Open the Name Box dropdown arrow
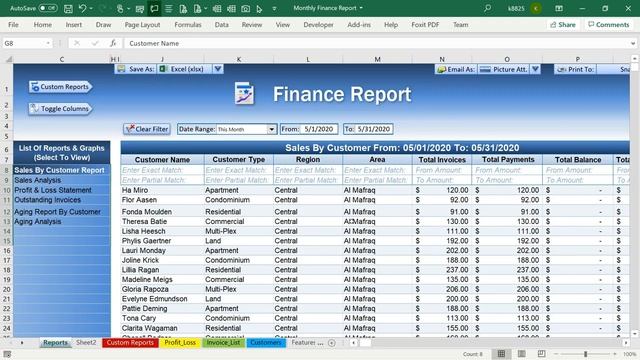The image size is (640, 360). [x=48, y=43]
